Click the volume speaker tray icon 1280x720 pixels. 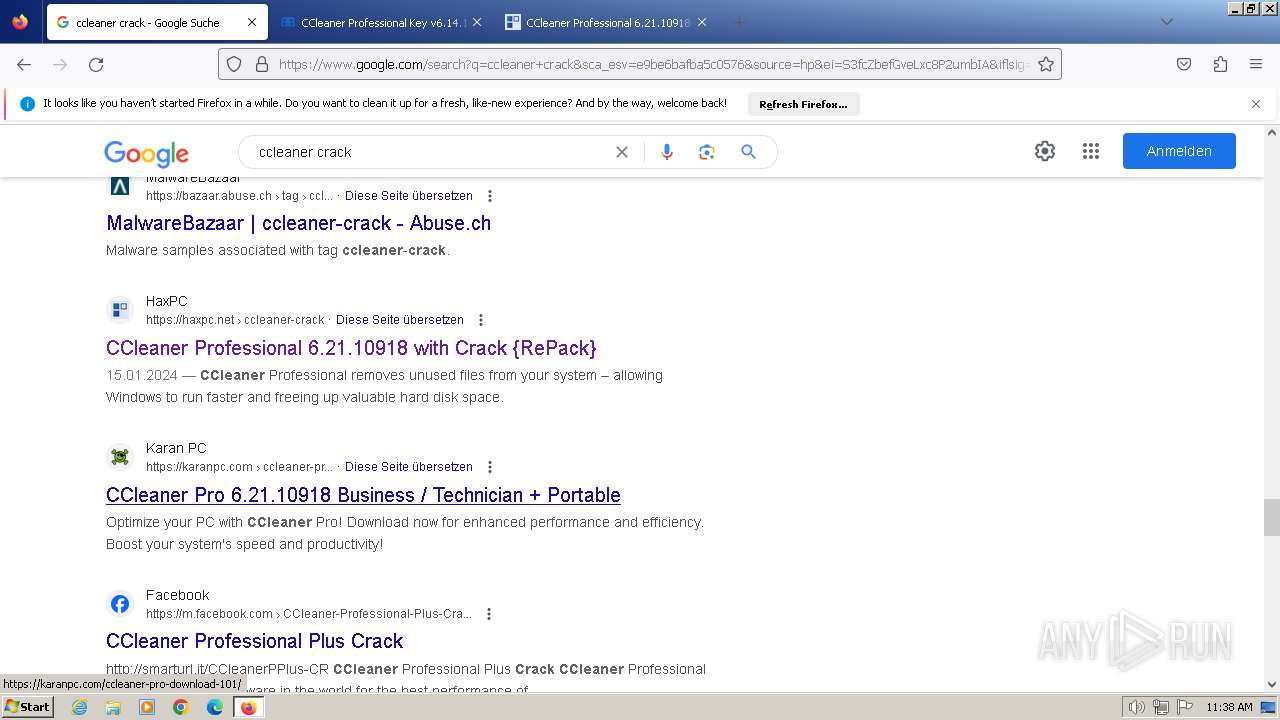[x=1137, y=707]
